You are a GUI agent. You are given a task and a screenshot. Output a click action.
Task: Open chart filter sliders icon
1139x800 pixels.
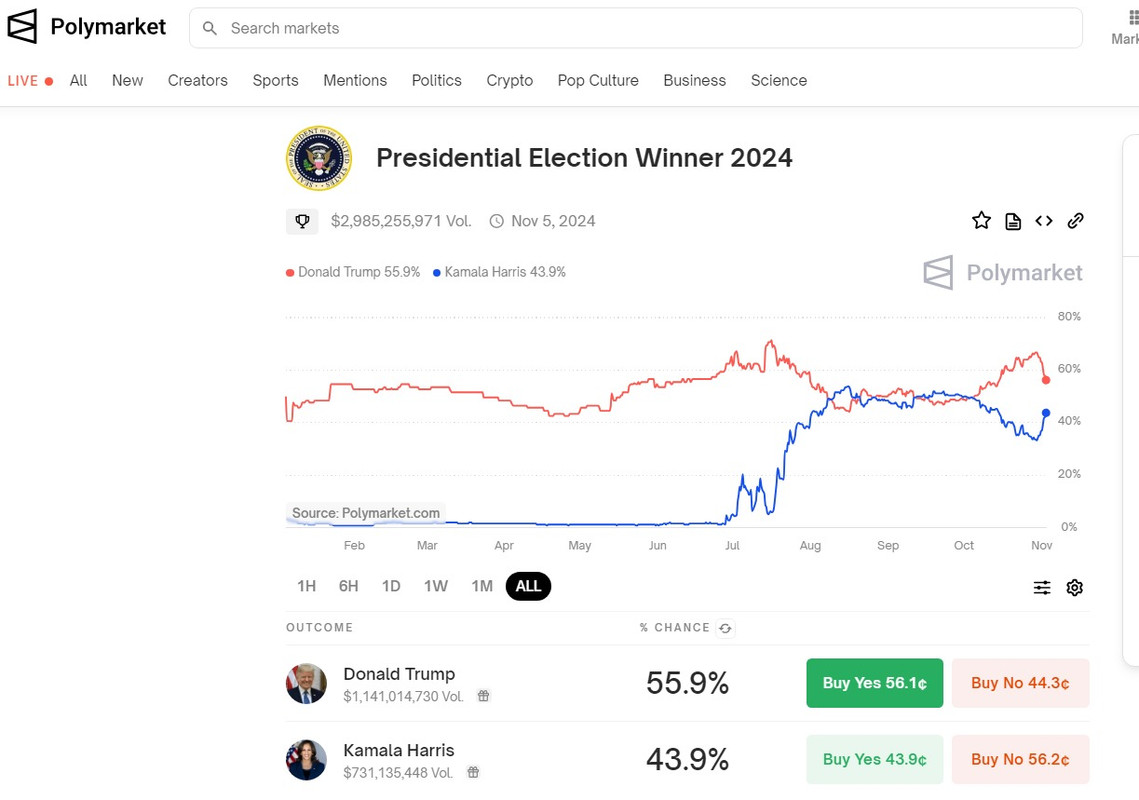click(1042, 588)
